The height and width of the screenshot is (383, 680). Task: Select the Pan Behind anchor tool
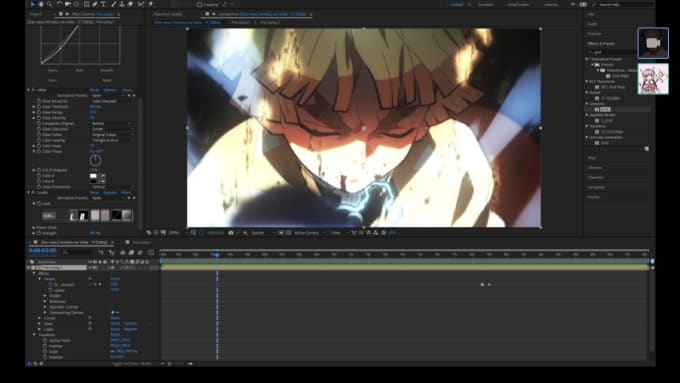click(x=76, y=4)
